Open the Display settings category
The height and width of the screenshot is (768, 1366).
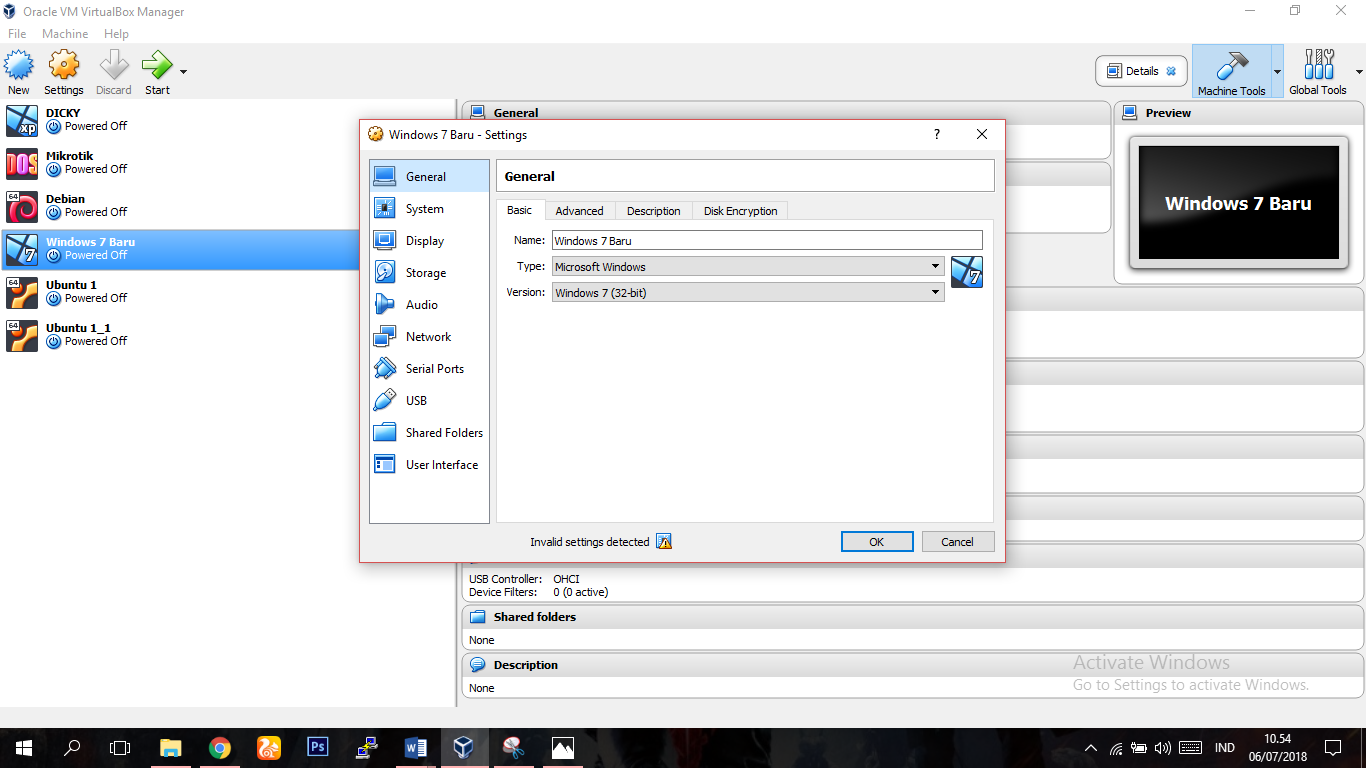tap(429, 241)
